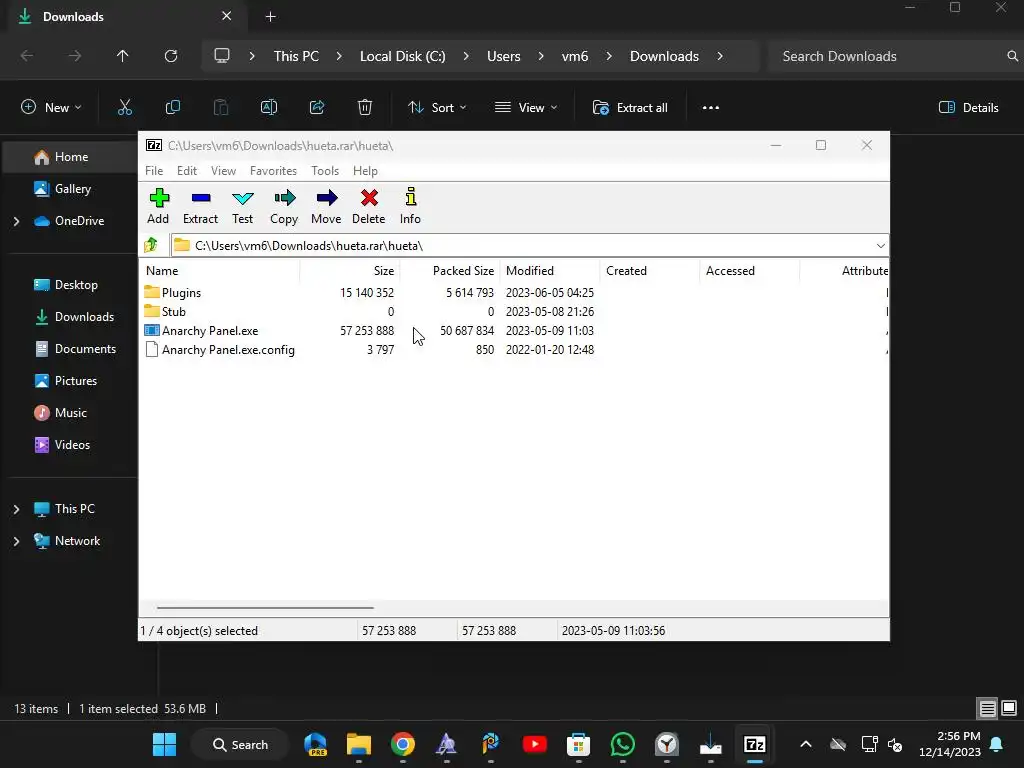1024x768 pixels.
Task: Open the File menu in 7-Zip
Action: 154,170
